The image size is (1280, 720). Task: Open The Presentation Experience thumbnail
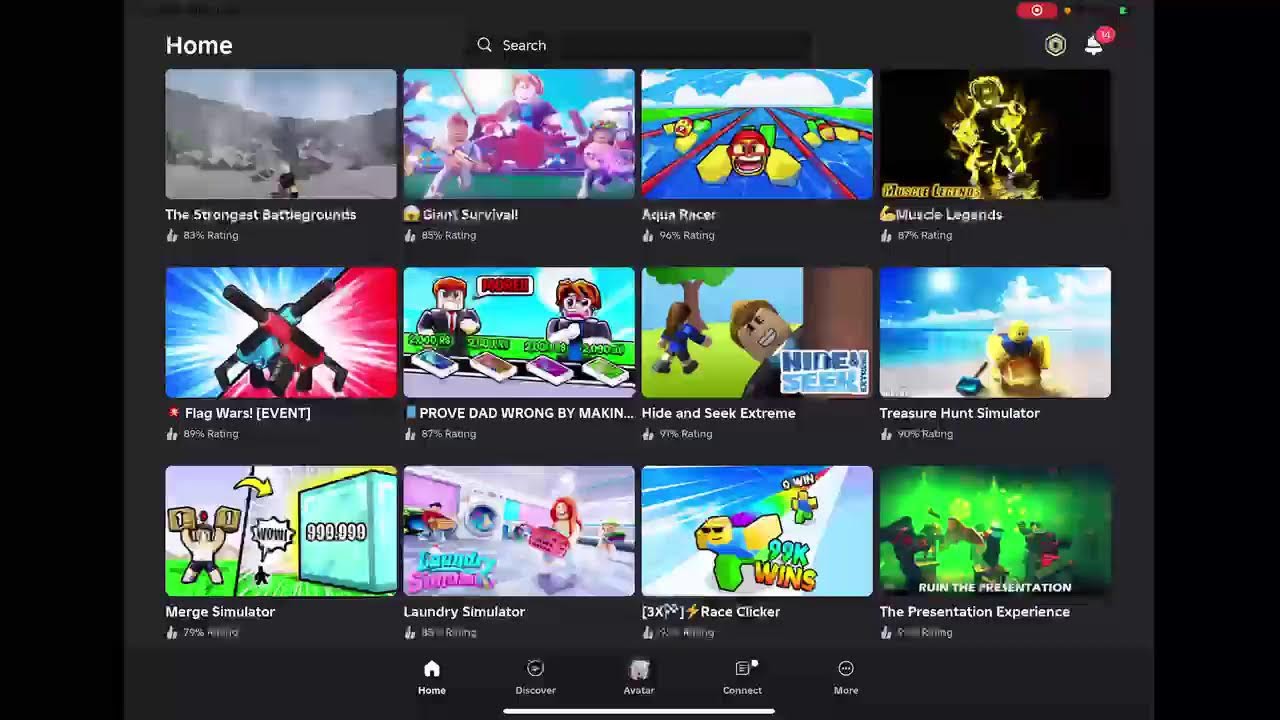click(995, 531)
